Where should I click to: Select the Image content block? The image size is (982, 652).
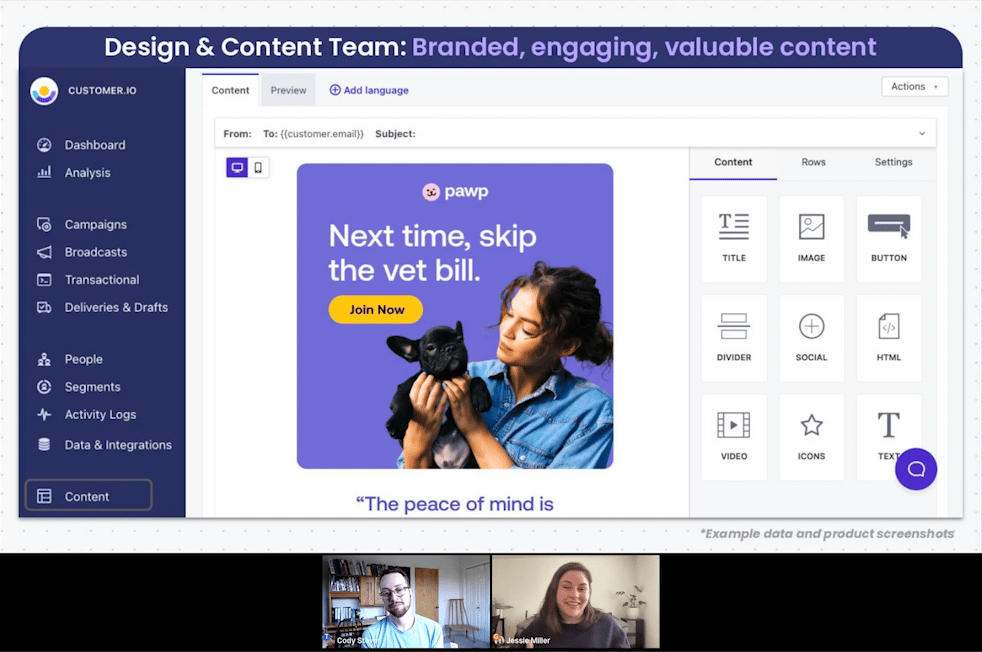point(811,238)
